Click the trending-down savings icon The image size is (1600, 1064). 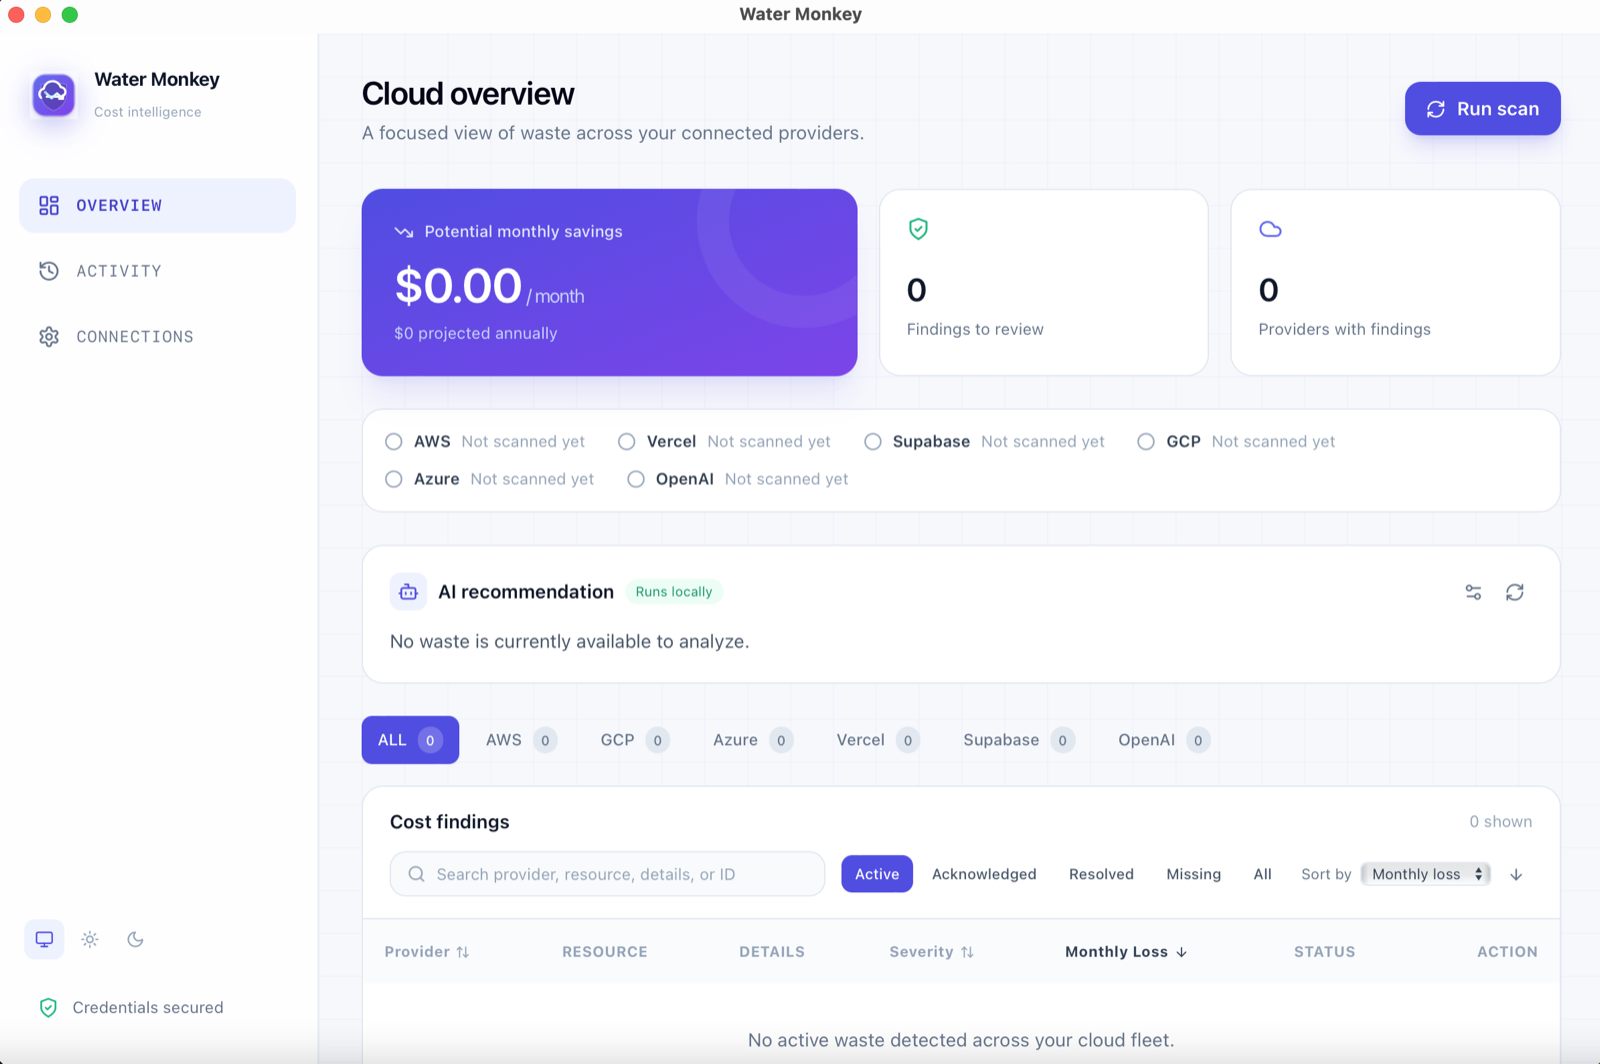point(404,231)
